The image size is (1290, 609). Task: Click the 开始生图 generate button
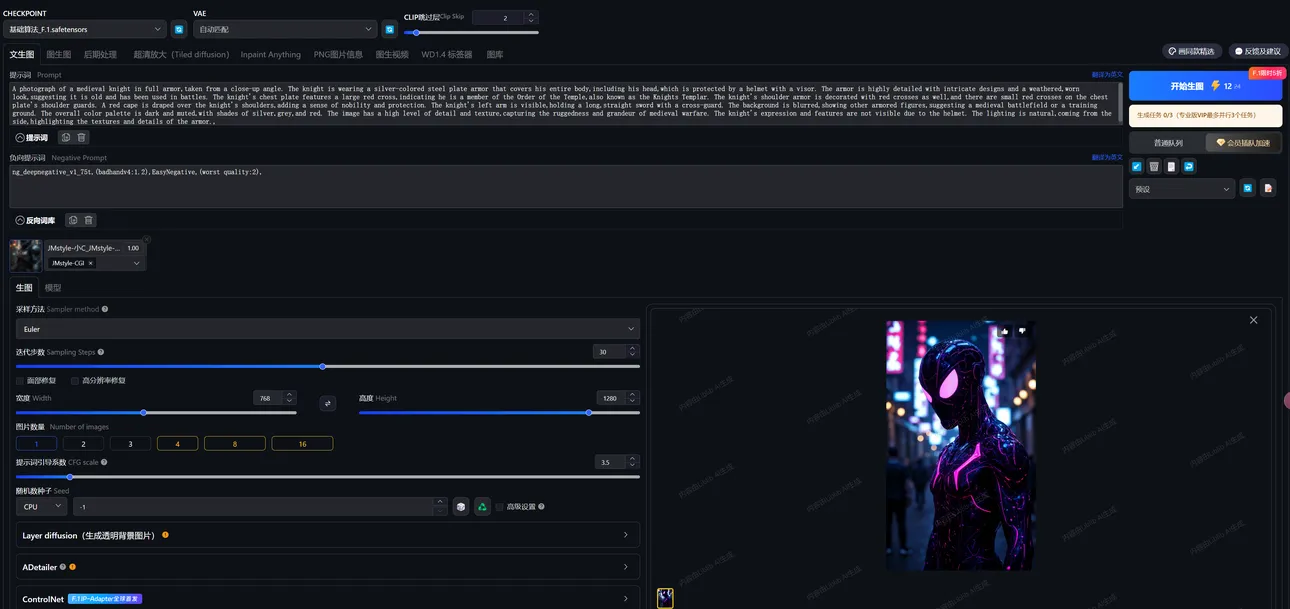point(1204,86)
